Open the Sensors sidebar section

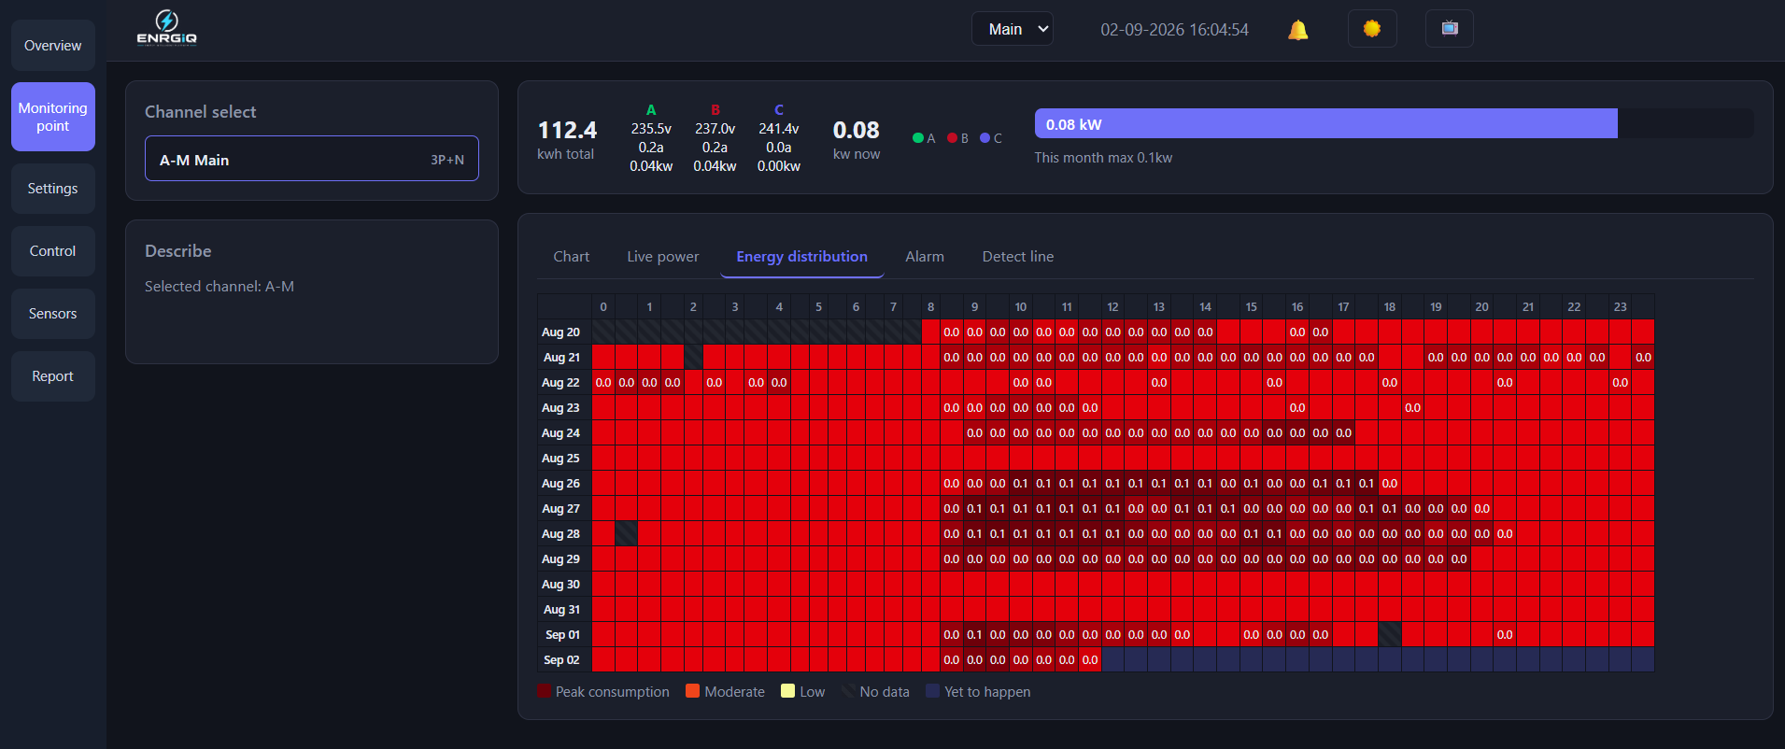point(53,313)
